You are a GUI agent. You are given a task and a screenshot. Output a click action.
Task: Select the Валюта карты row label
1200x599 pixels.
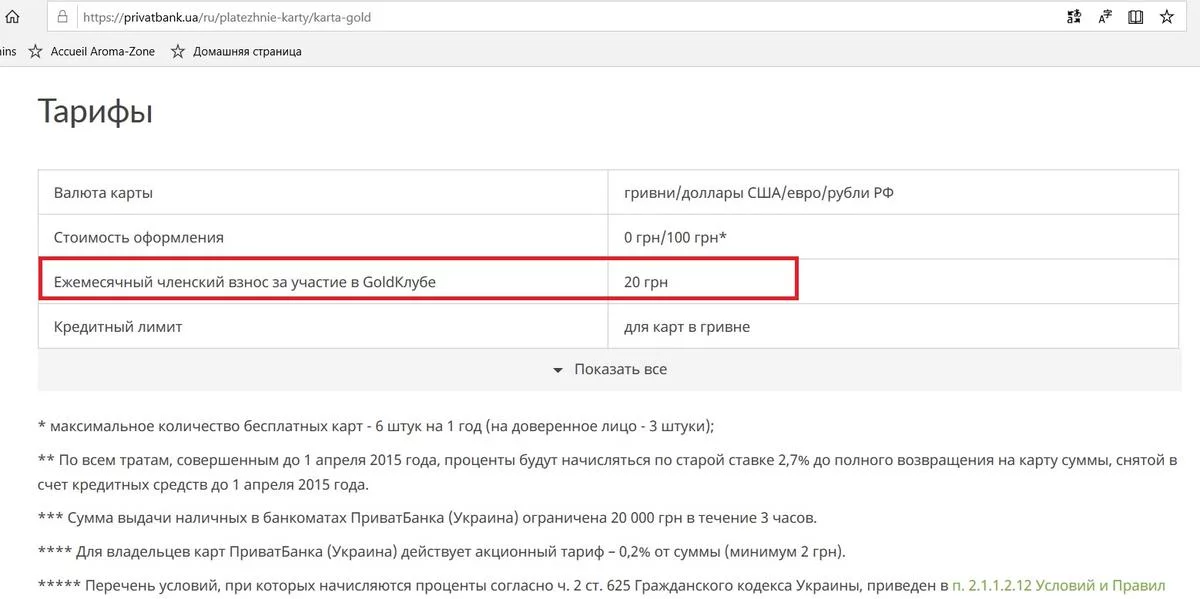(x=103, y=193)
